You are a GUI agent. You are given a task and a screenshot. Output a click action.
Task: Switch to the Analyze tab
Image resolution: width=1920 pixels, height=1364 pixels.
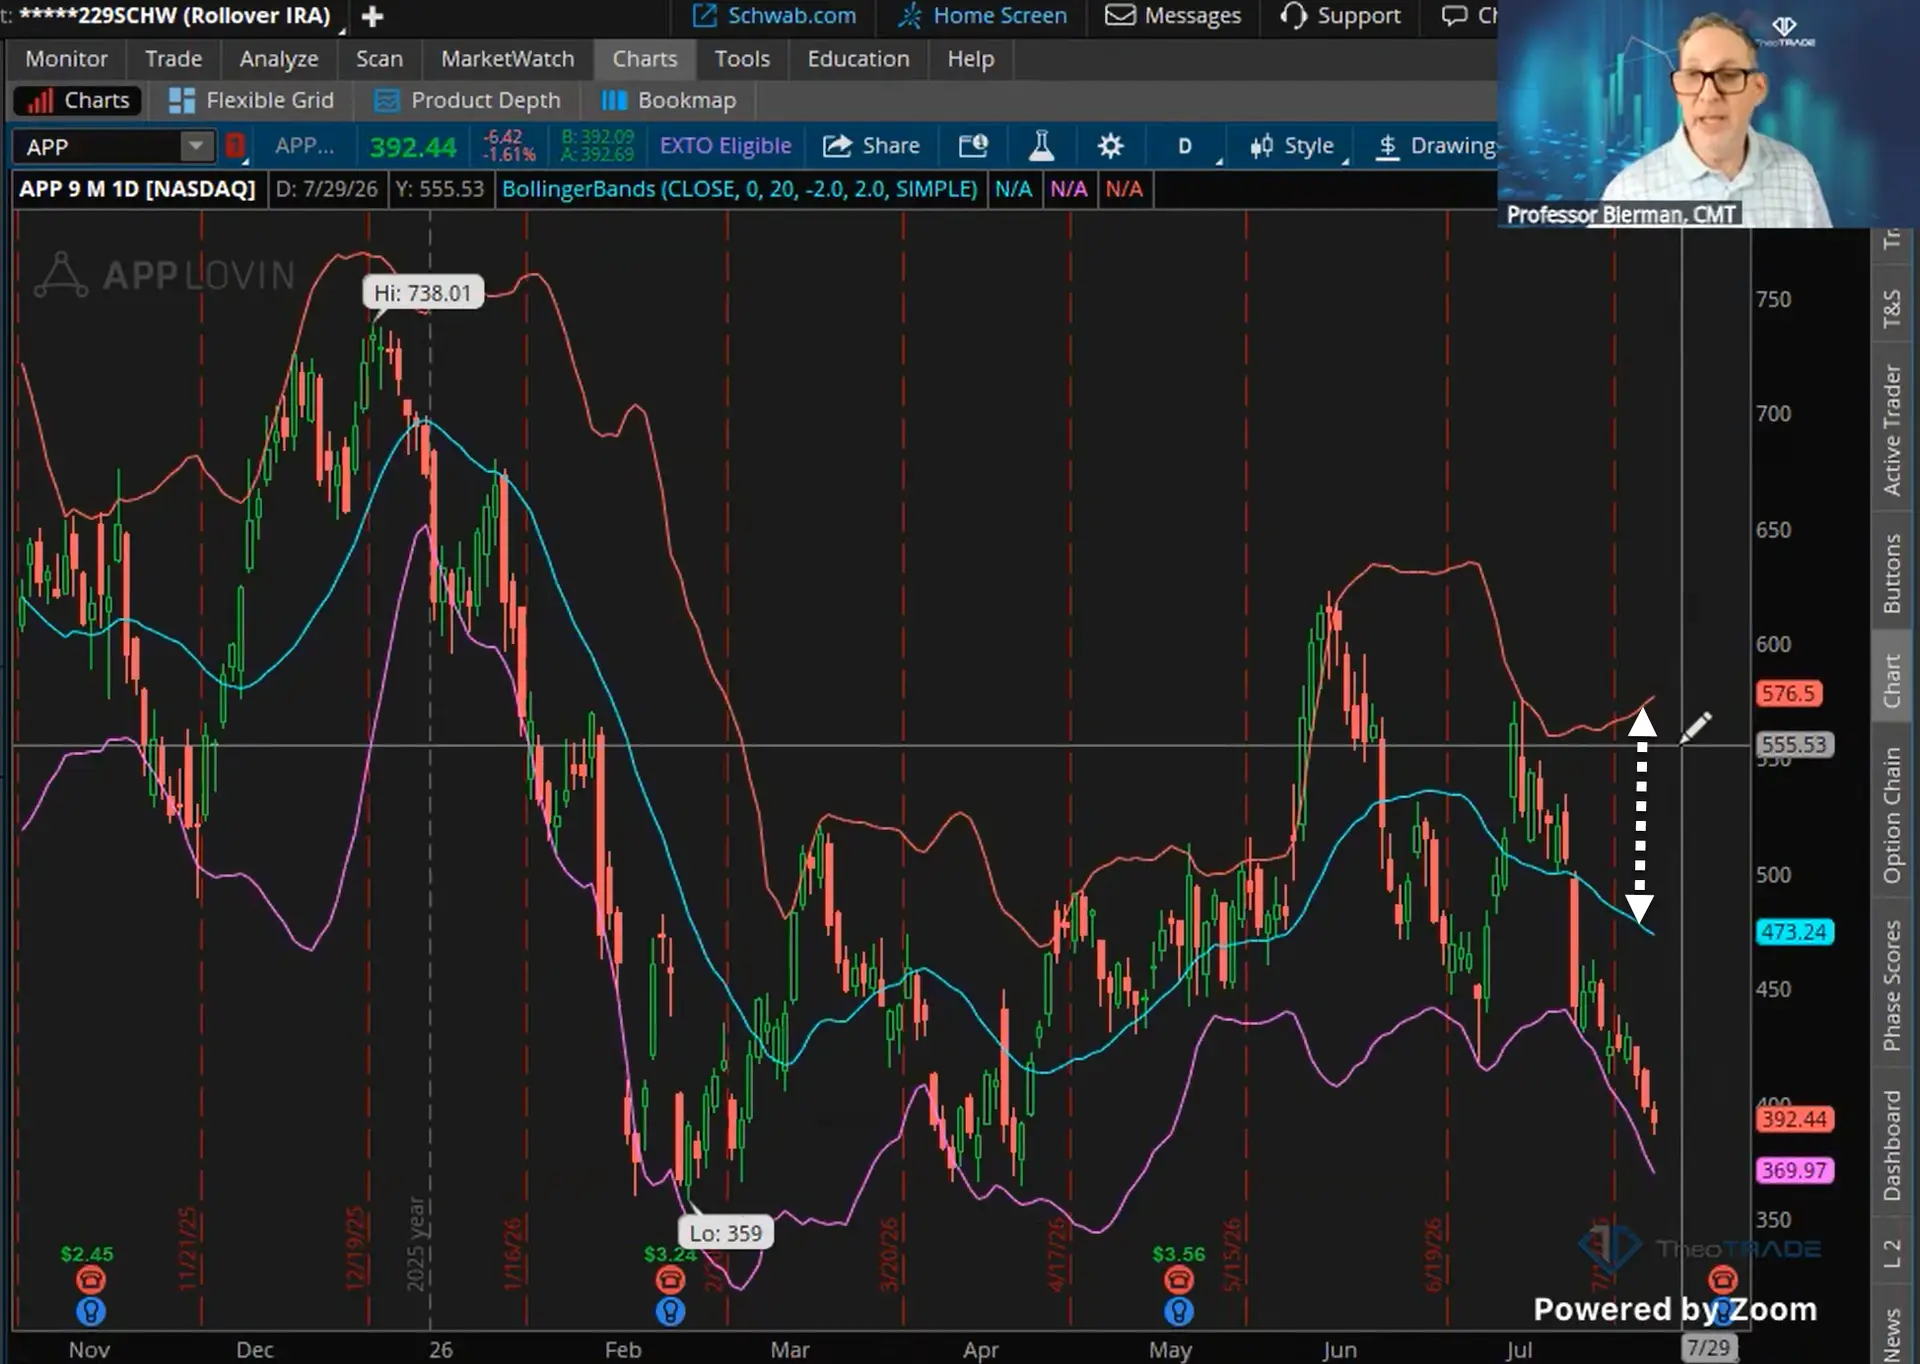pos(279,59)
